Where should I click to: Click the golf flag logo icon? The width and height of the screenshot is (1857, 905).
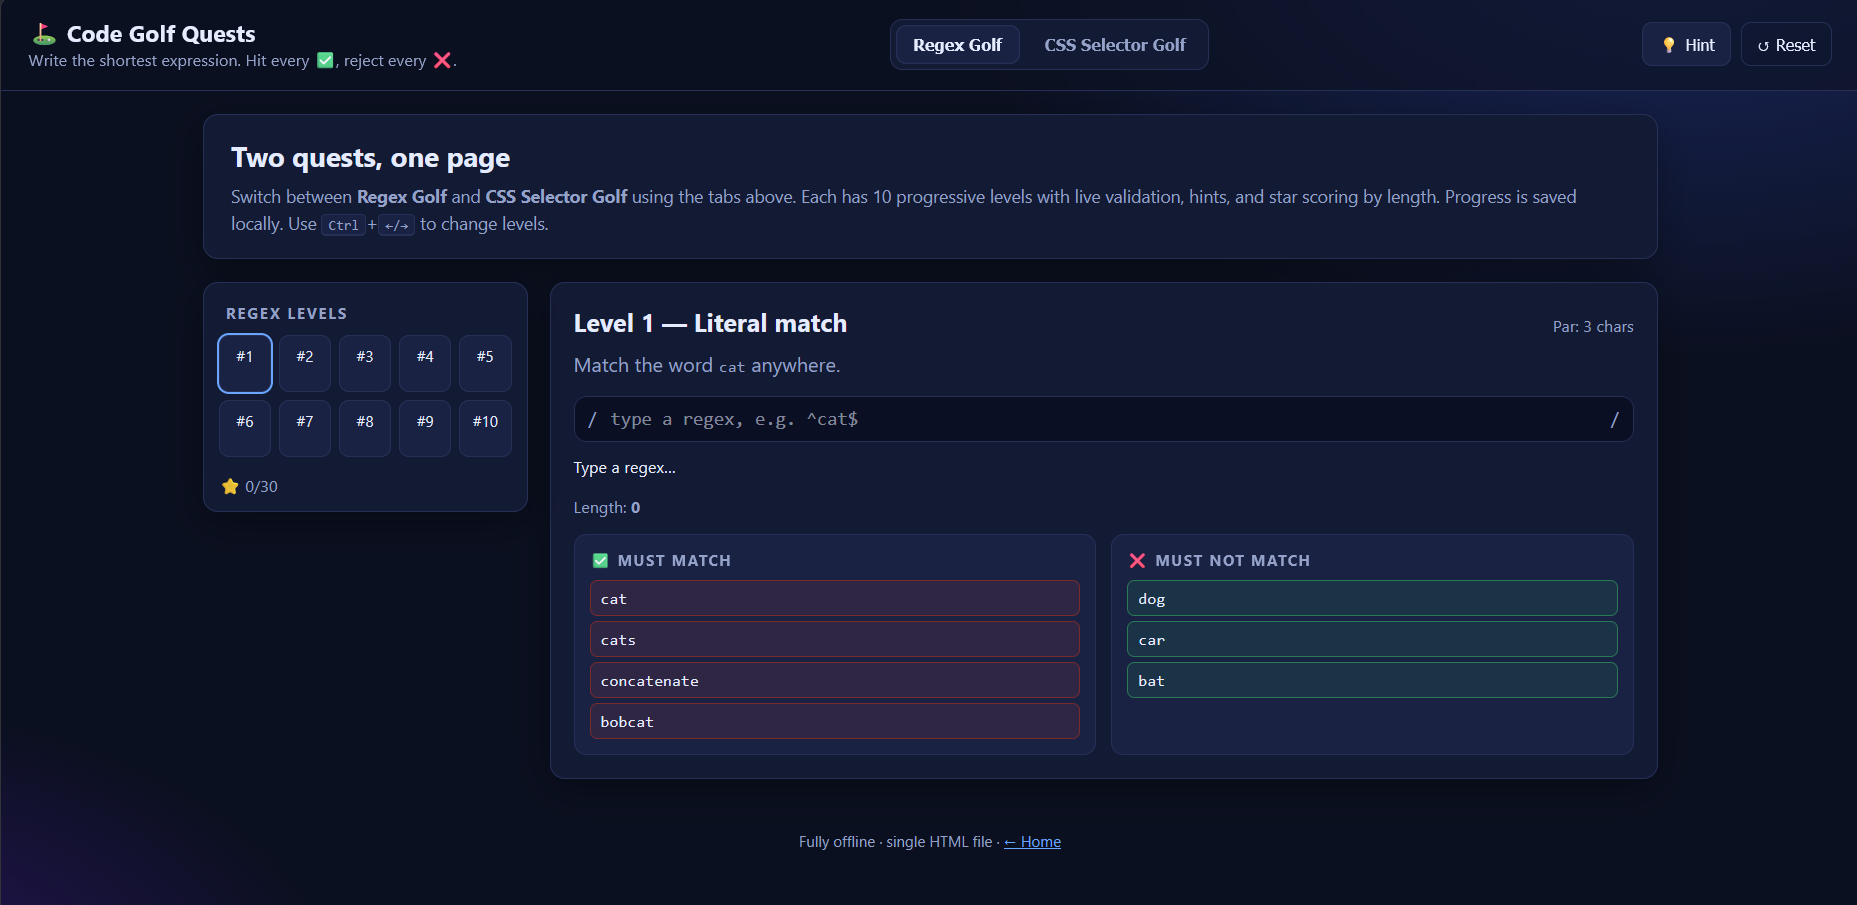click(x=43, y=34)
